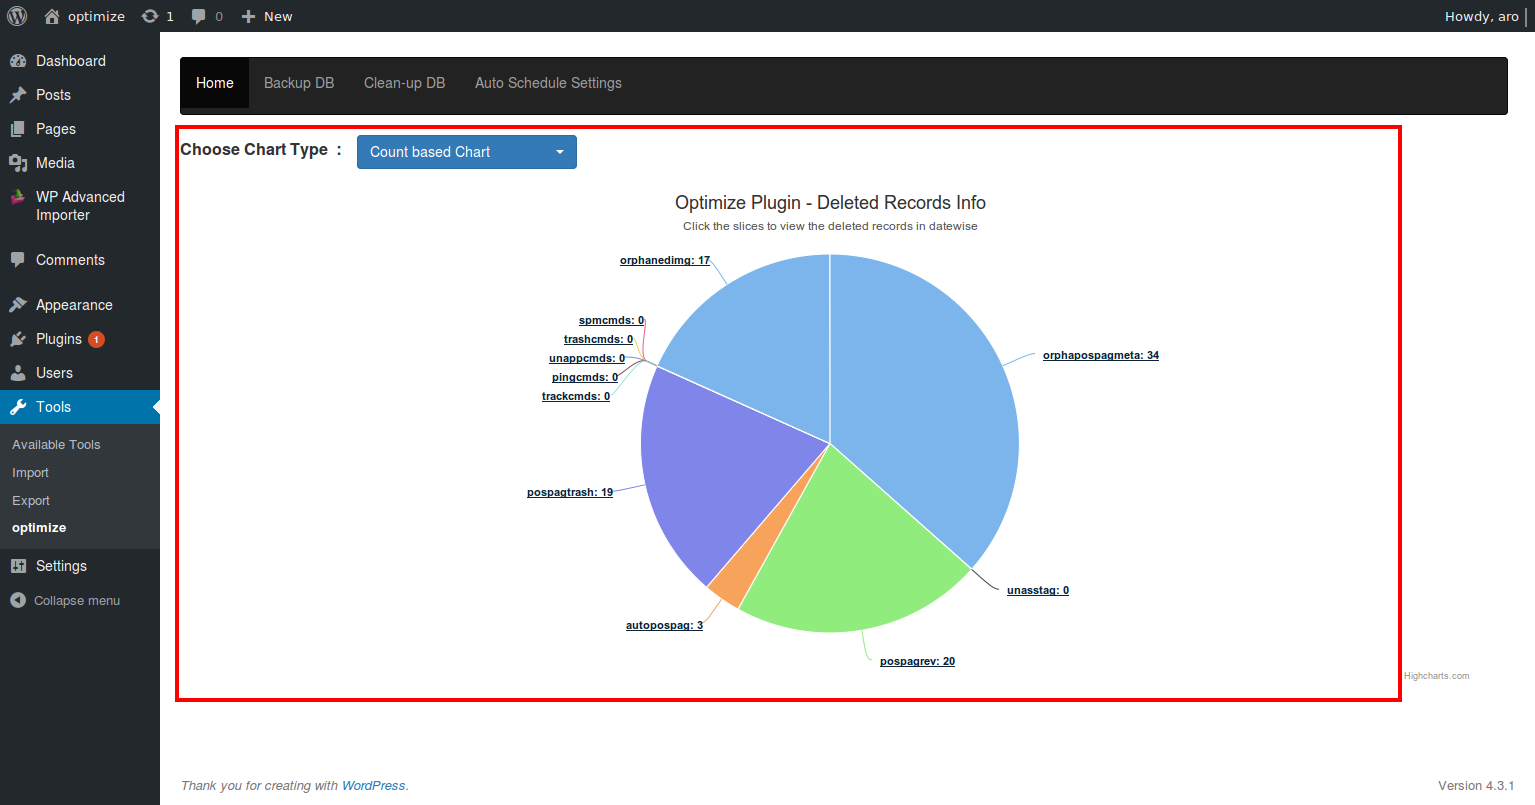Click the Posts pushpin icon
Screen dimensions: 1535x805
pos(18,95)
